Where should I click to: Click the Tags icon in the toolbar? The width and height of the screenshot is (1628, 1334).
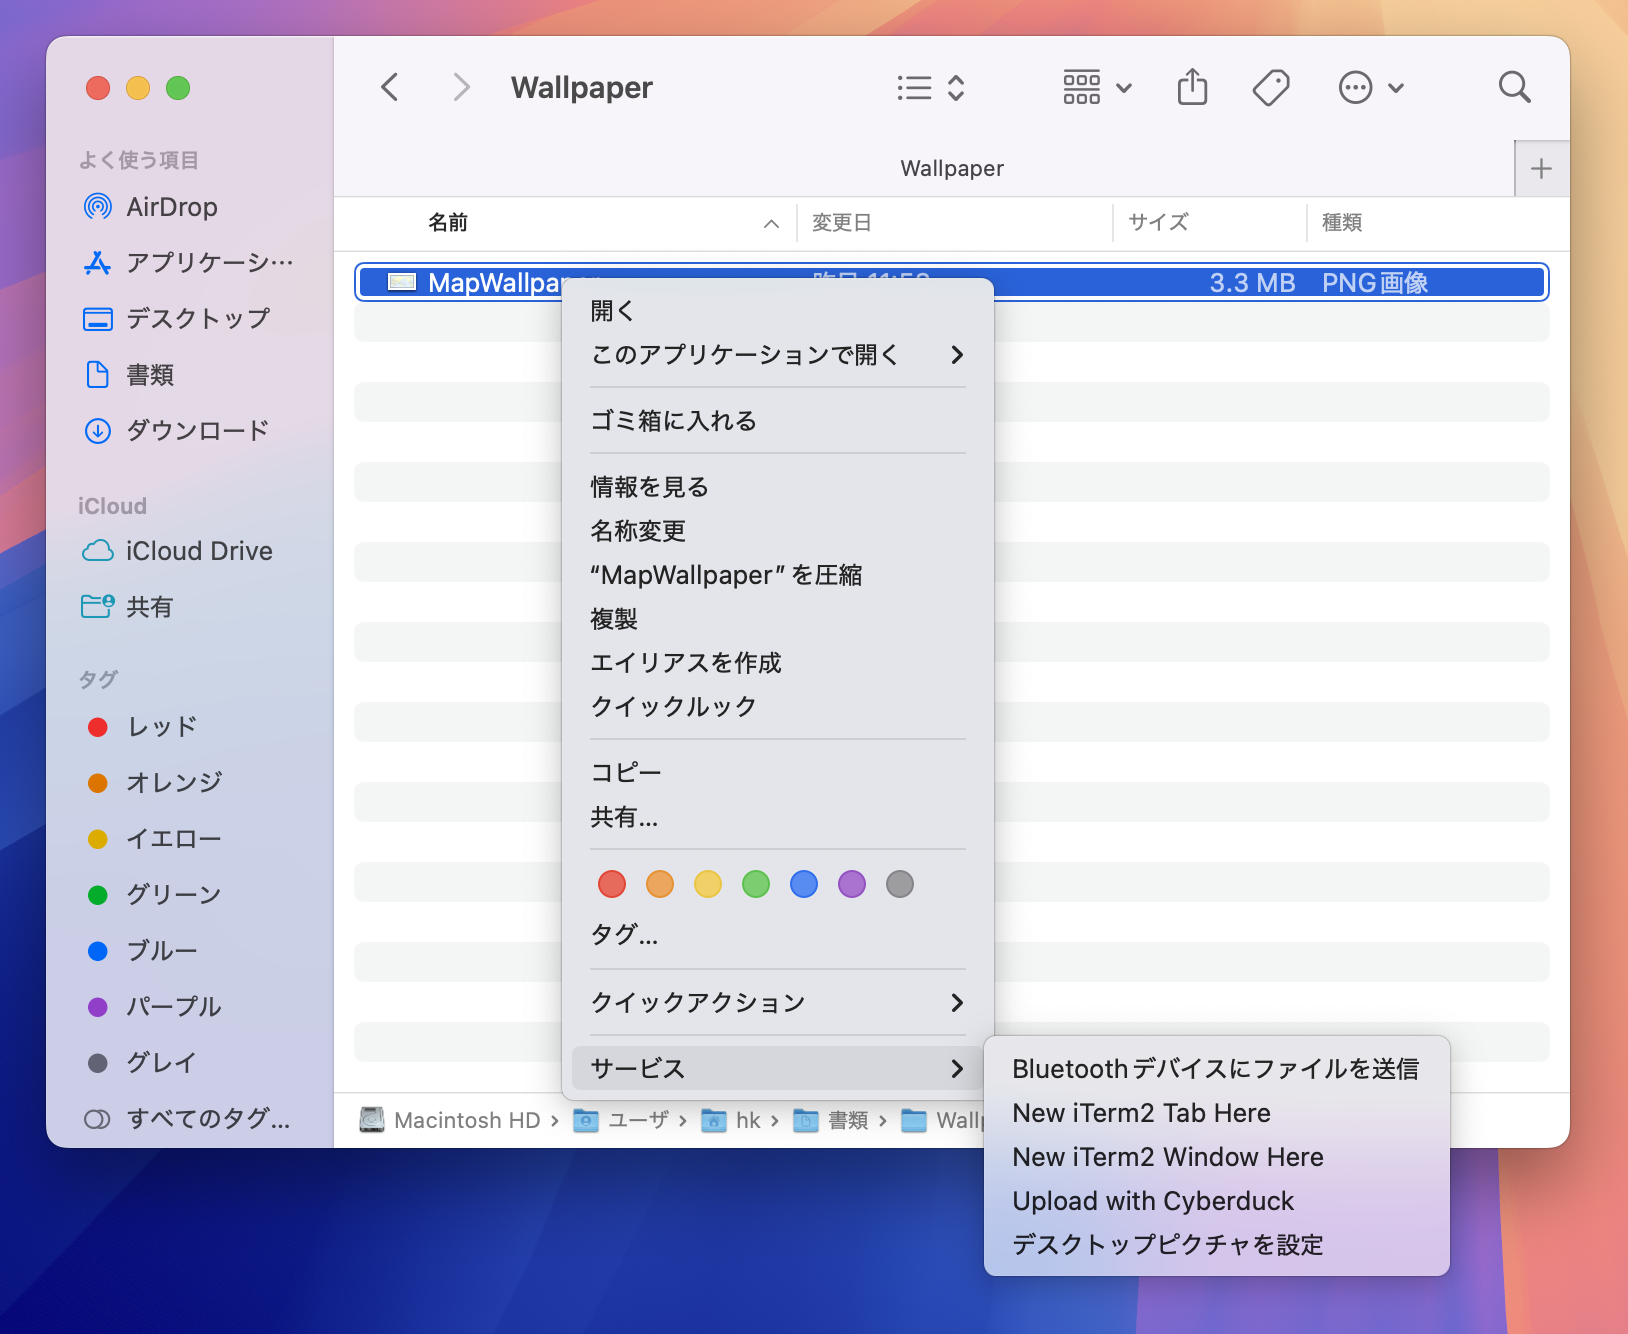[x=1271, y=87]
